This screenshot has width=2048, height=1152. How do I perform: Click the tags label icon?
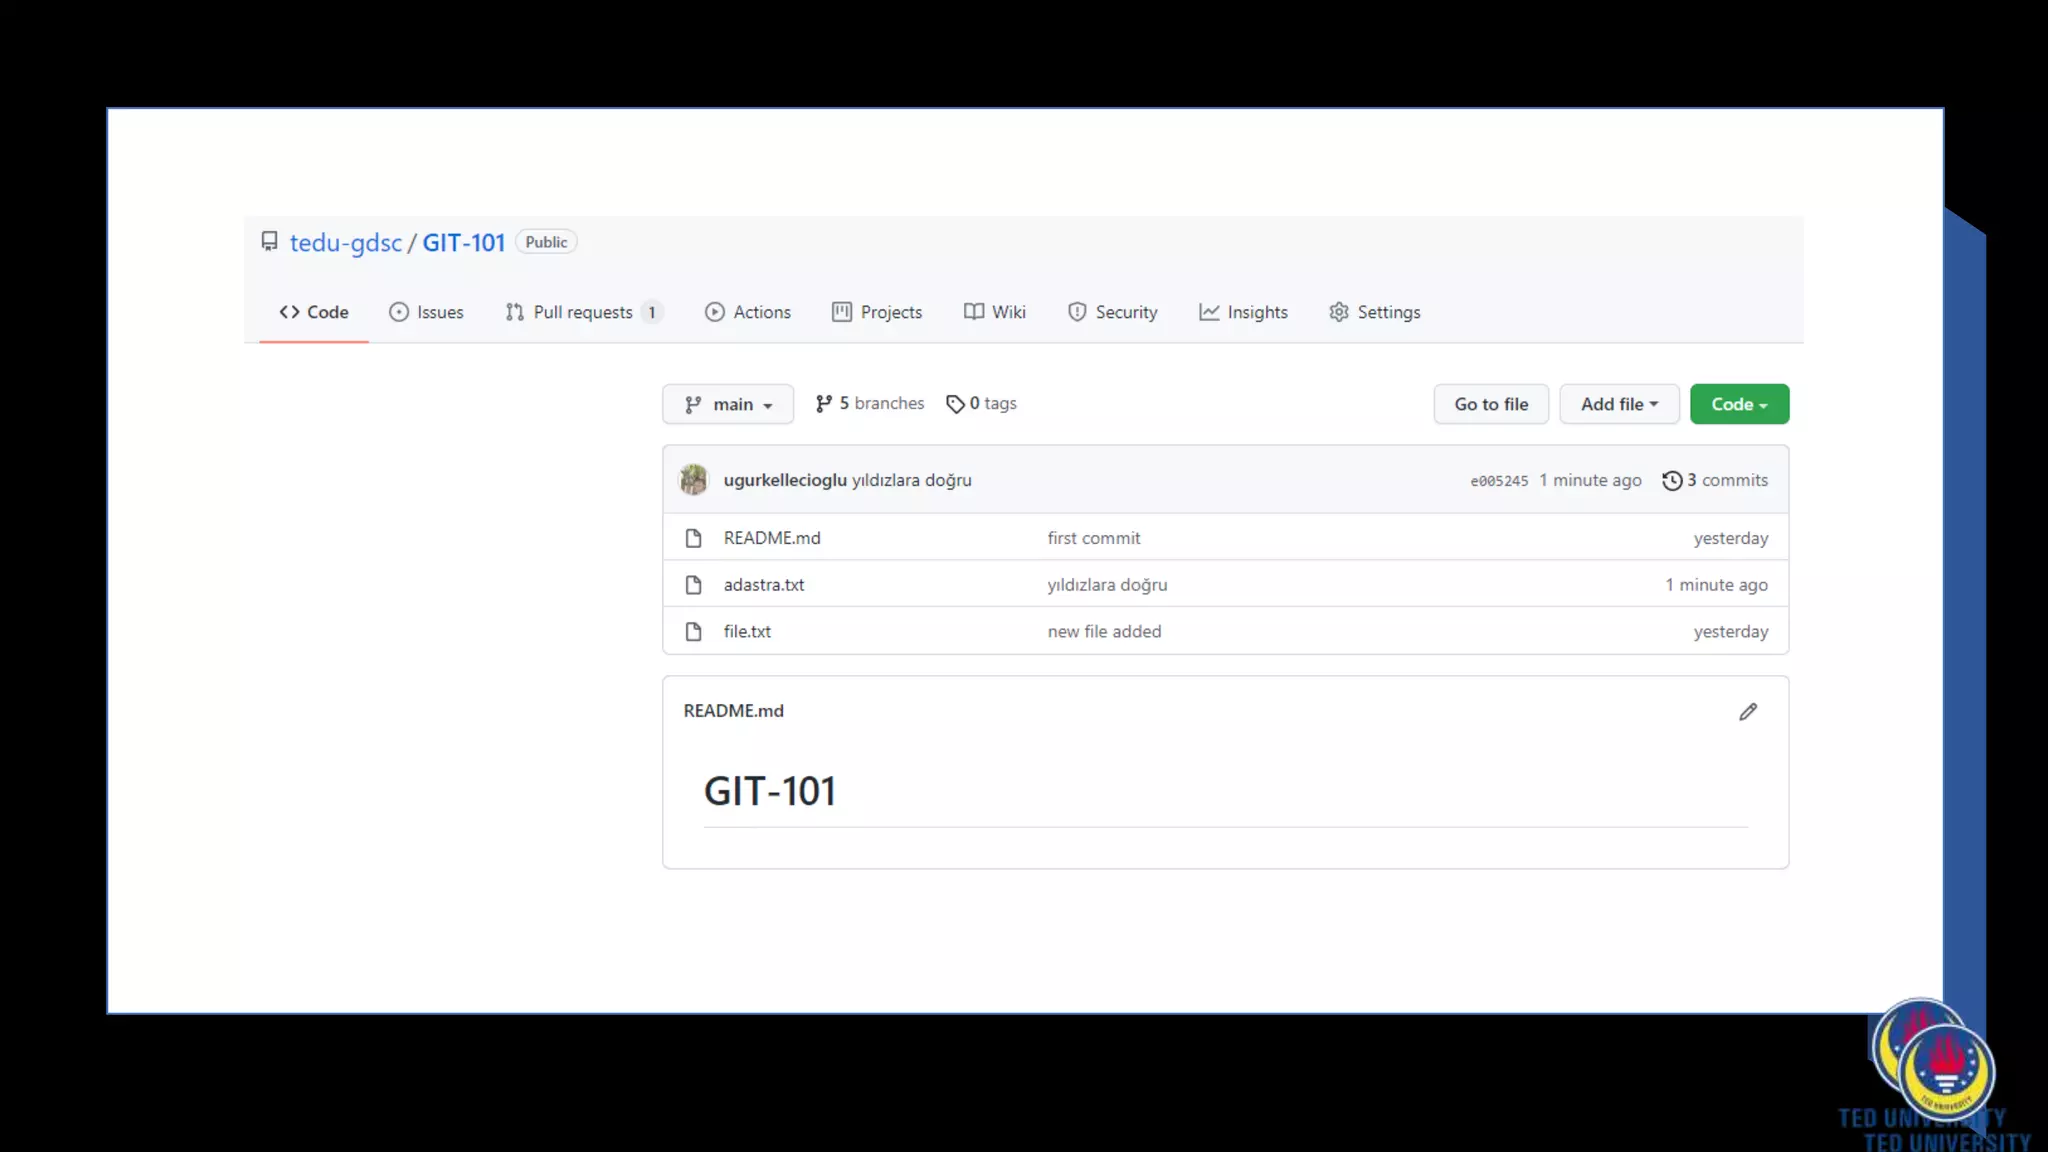[x=954, y=404]
